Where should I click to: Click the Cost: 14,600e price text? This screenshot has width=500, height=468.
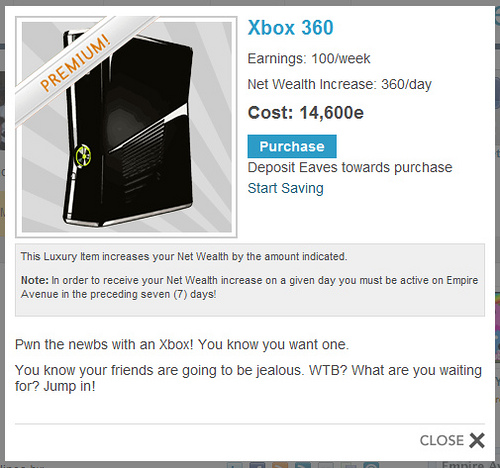306,113
